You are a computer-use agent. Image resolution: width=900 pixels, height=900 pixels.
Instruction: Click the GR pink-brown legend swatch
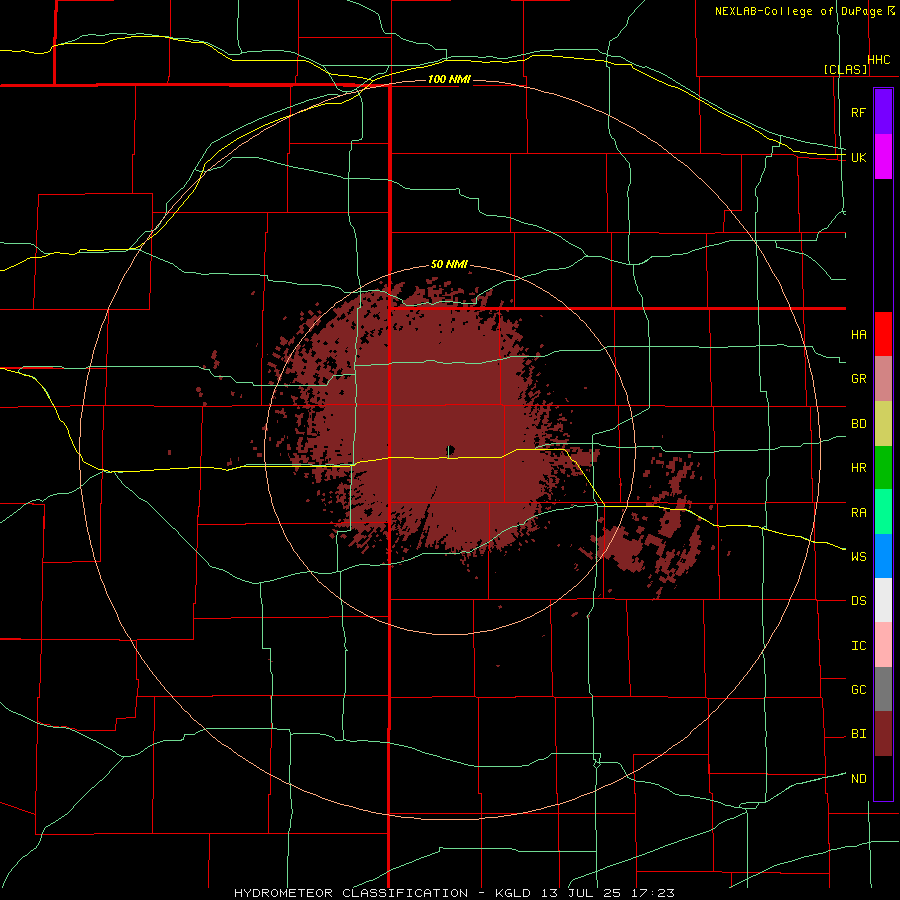click(x=883, y=379)
